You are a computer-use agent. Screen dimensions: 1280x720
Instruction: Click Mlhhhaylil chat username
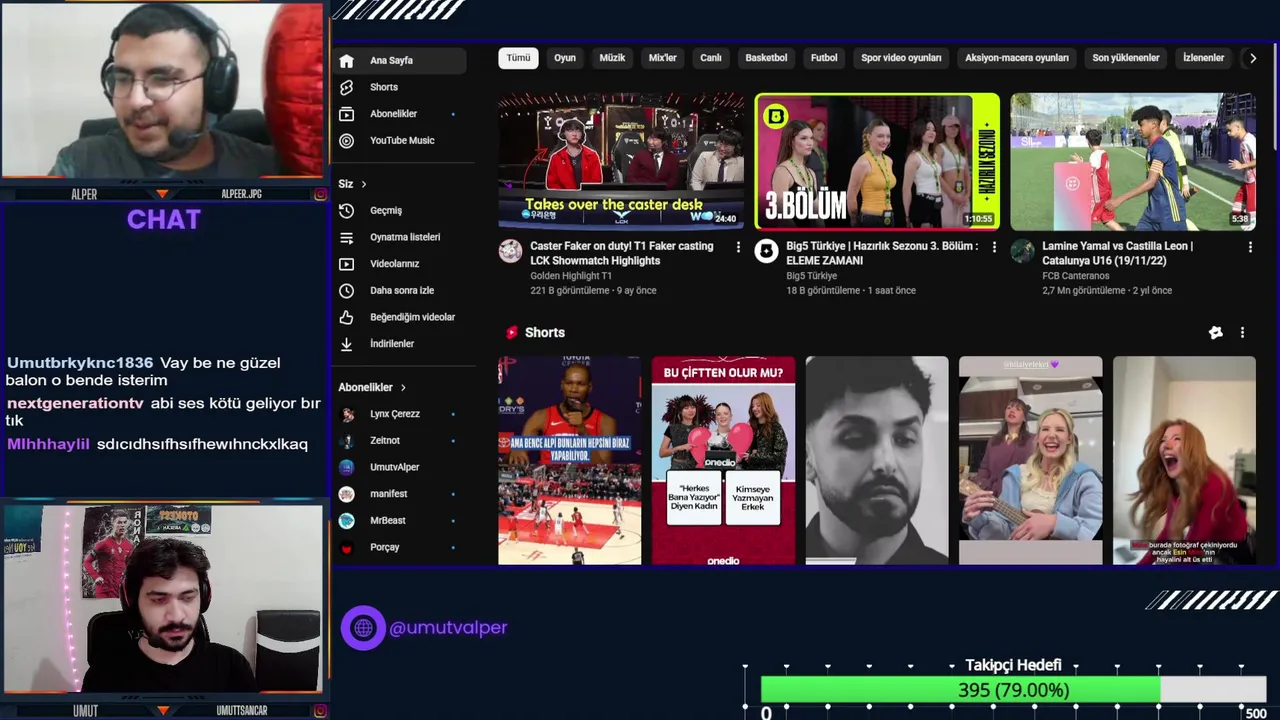48,444
